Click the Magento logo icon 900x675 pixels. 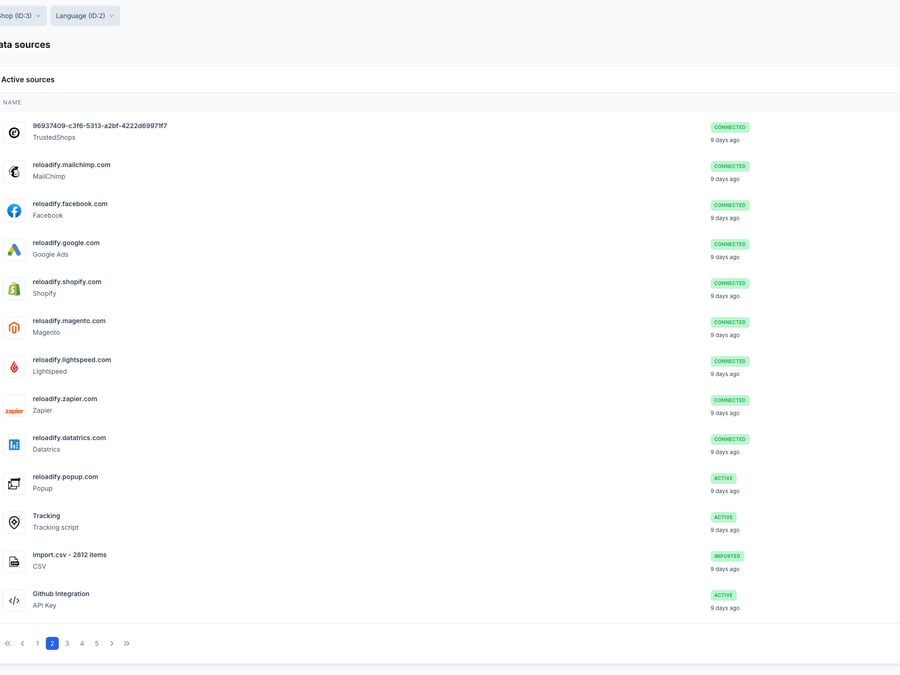(x=13, y=327)
